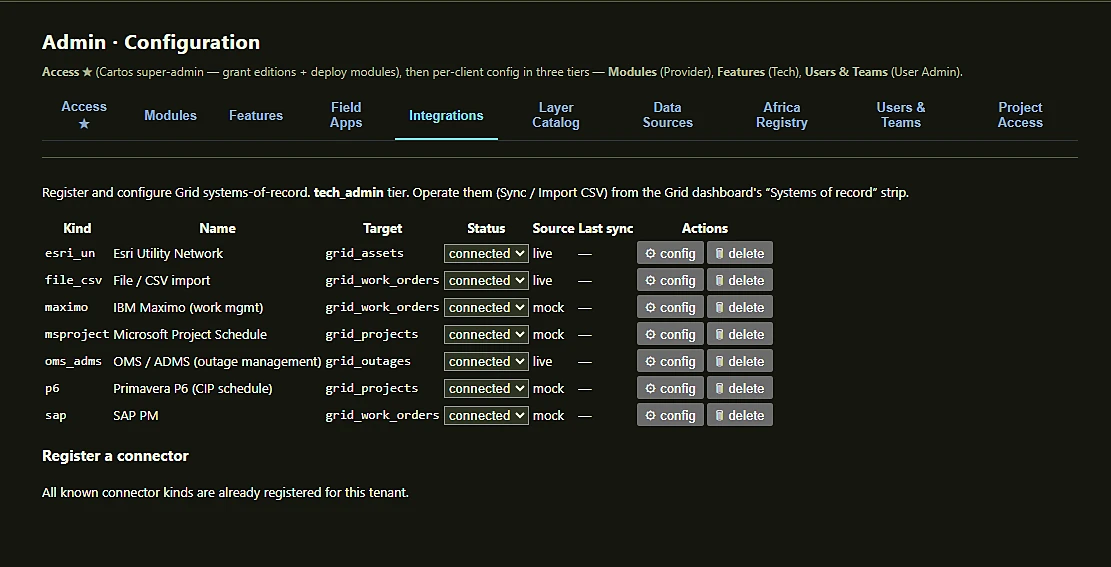
Task: Open the Data Sources tab
Action: (x=667, y=115)
